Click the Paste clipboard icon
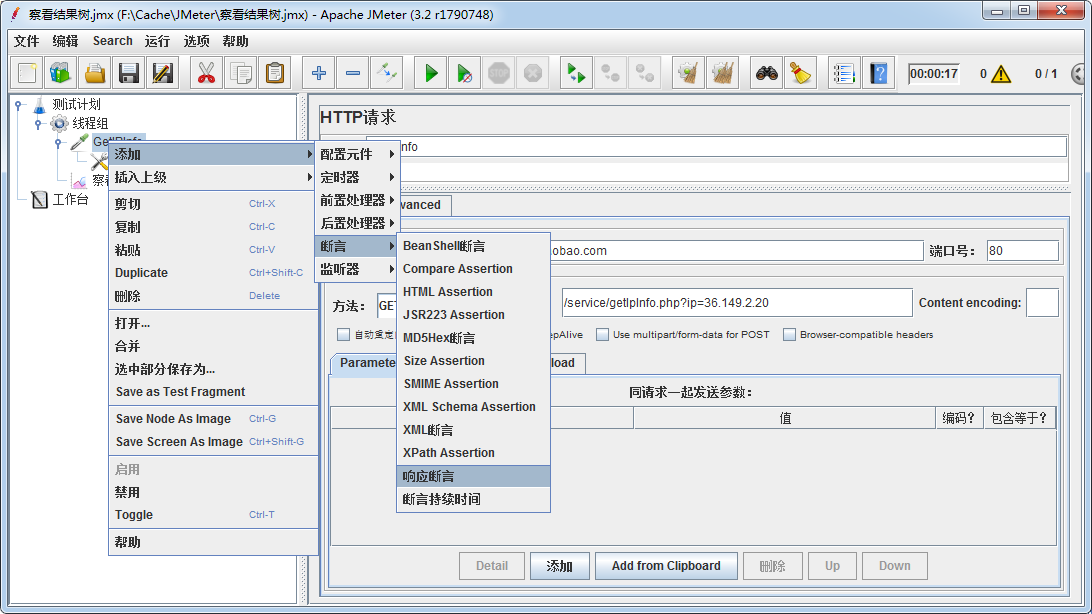This screenshot has height=614, width=1092. (275, 73)
